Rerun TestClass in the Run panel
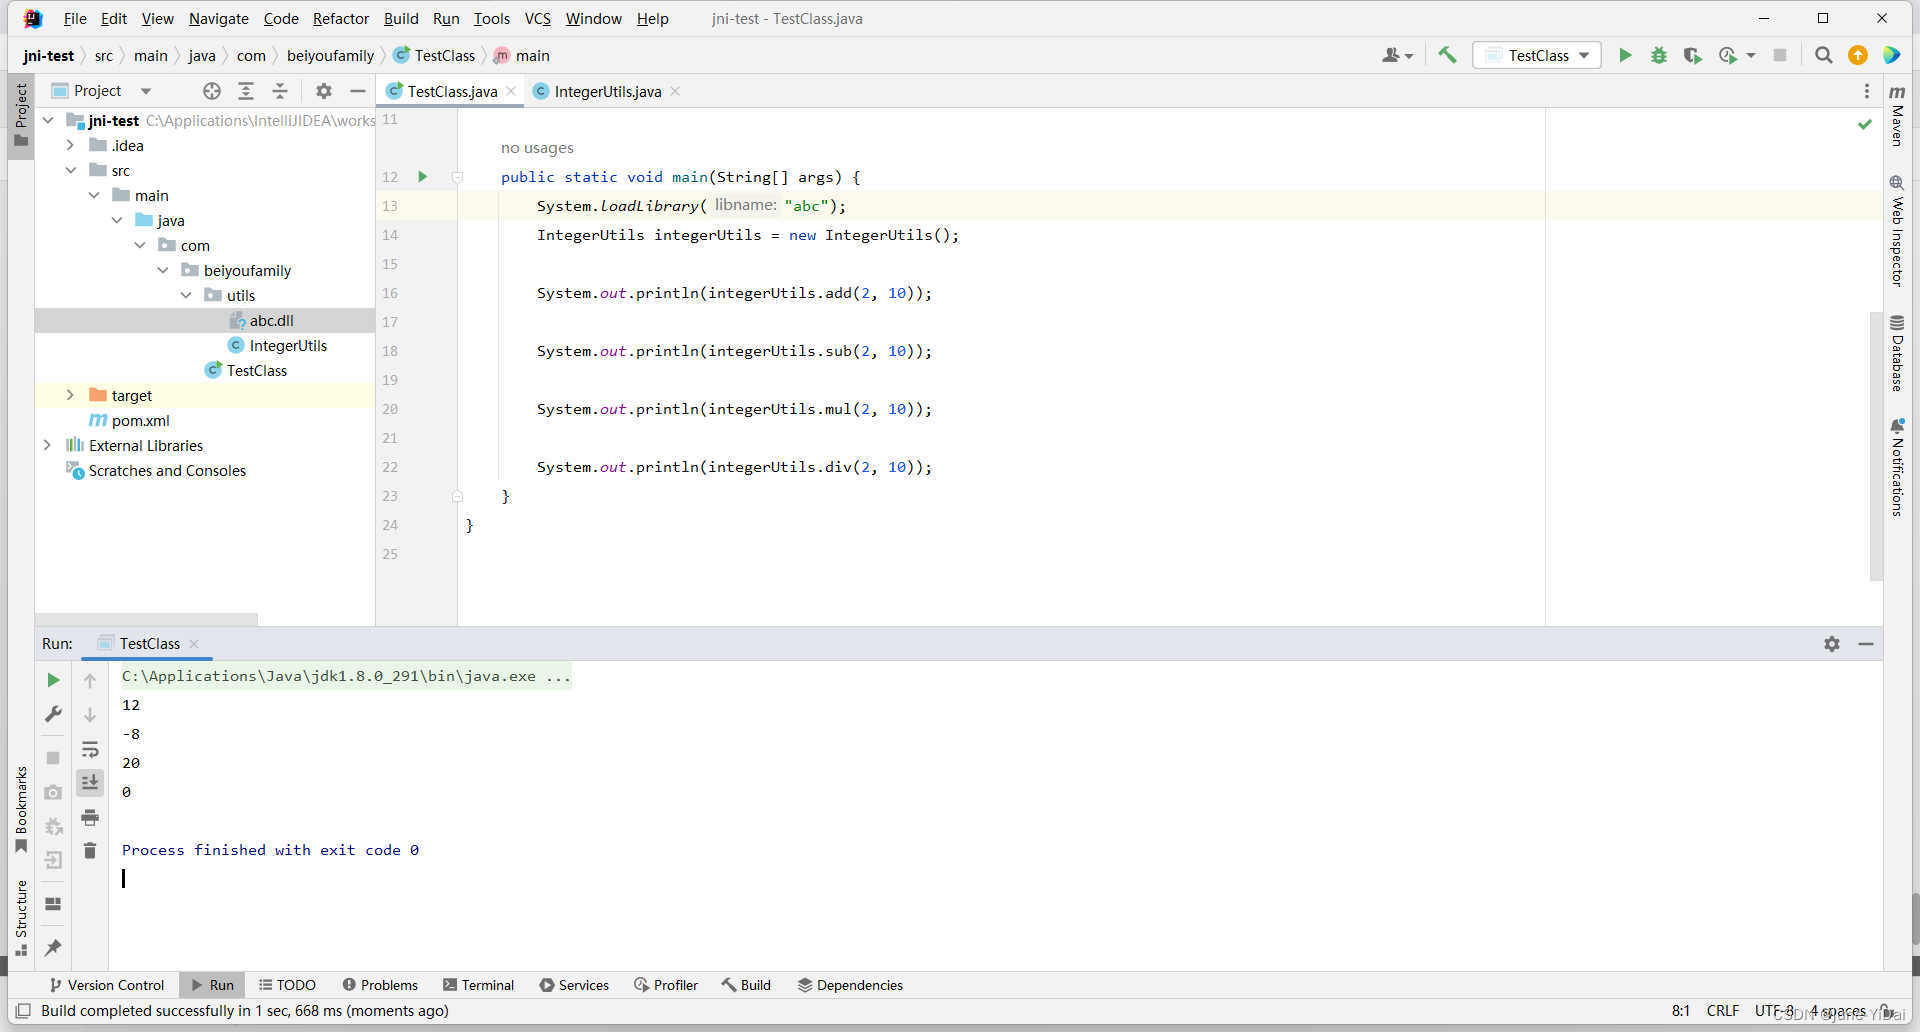The width and height of the screenshot is (1920, 1032). [x=53, y=680]
